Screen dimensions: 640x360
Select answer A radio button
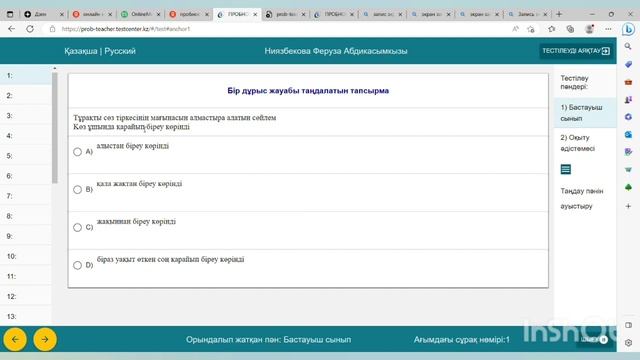[78, 152]
